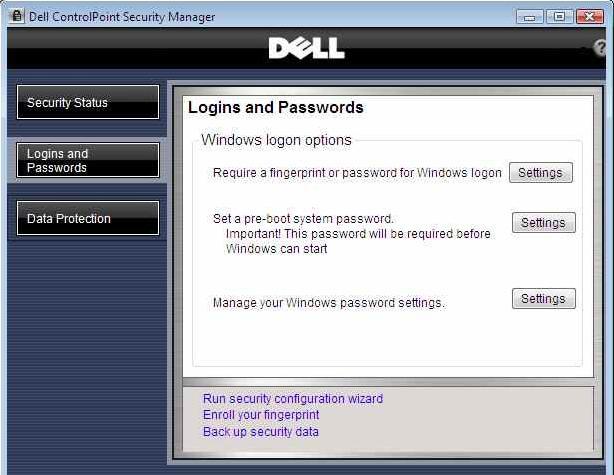Open help via the question mark icon
This screenshot has width=614, height=475.
pos(600,48)
